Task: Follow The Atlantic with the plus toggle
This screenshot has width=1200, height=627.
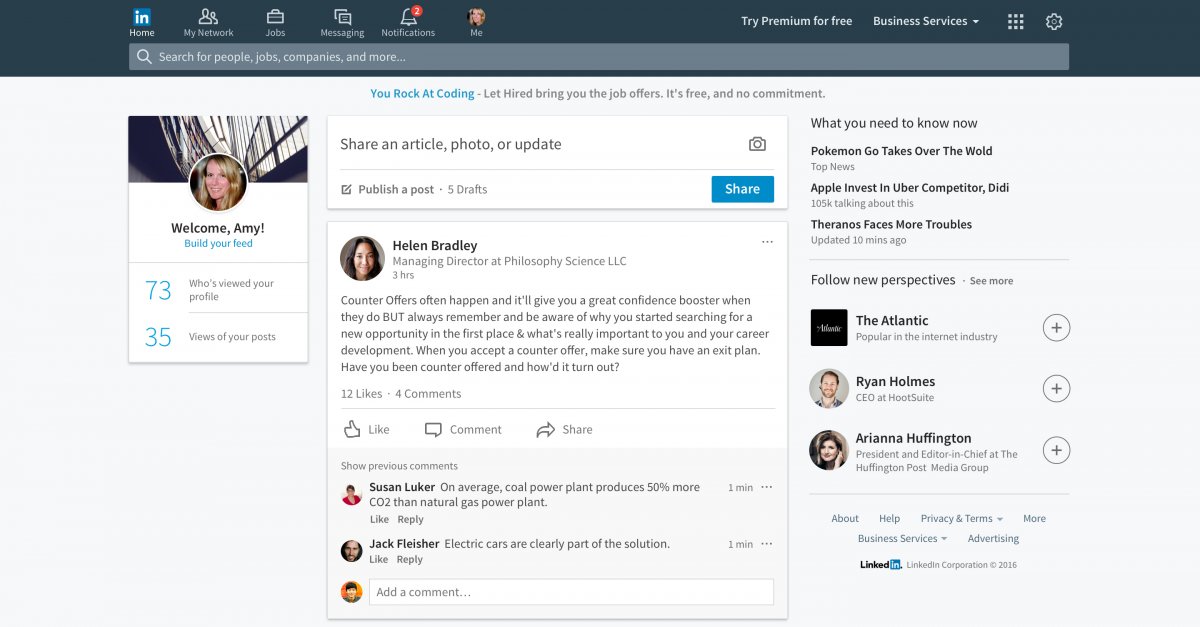Action: (x=1056, y=327)
